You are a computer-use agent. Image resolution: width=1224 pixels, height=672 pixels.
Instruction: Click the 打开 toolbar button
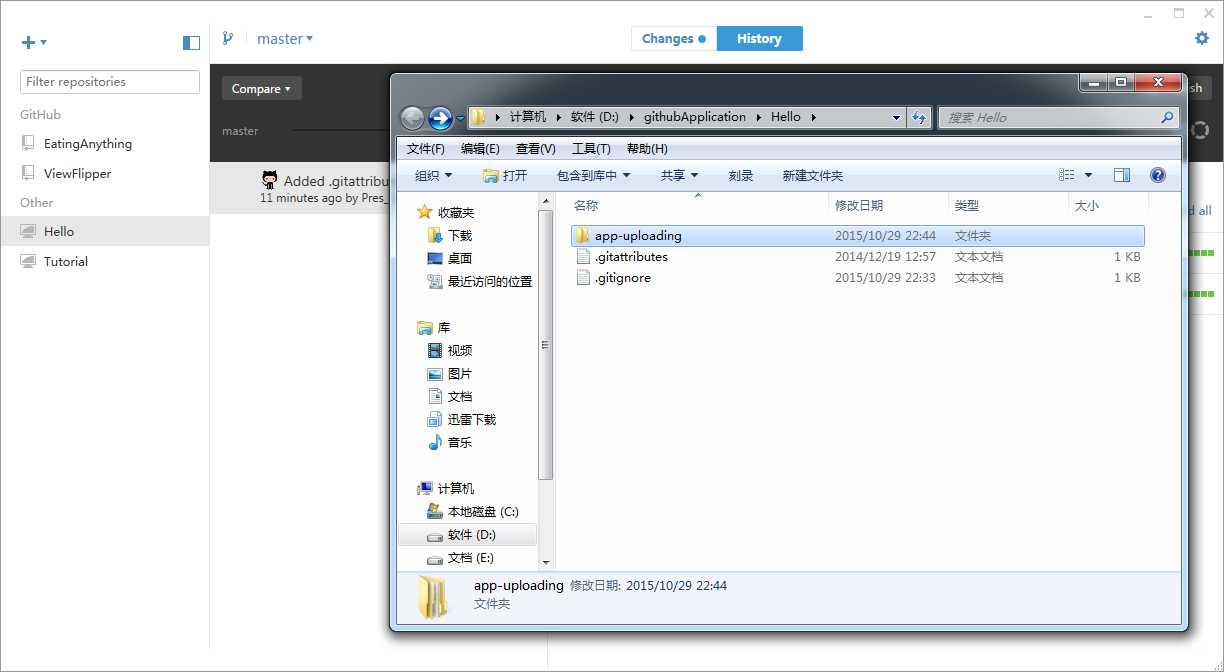click(505, 175)
